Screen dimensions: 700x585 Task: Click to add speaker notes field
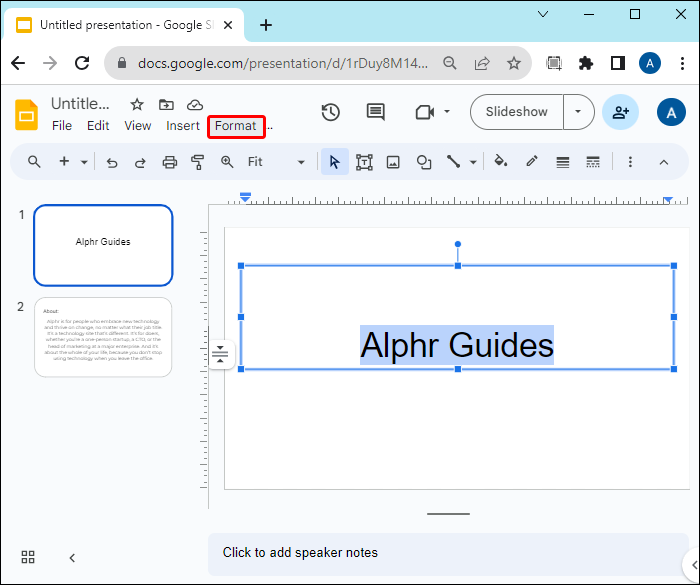tap(448, 553)
